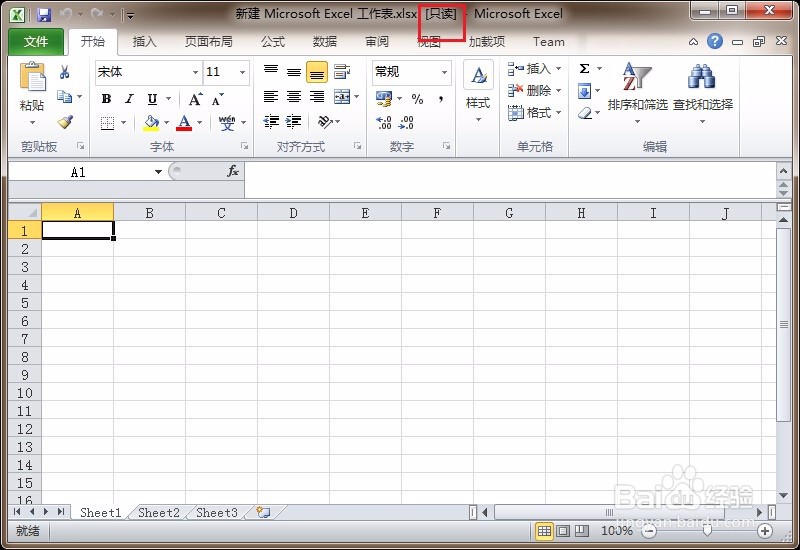Expand the Name Box A1 dropdown
Viewport: 800px width, 550px height.
[158, 172]
